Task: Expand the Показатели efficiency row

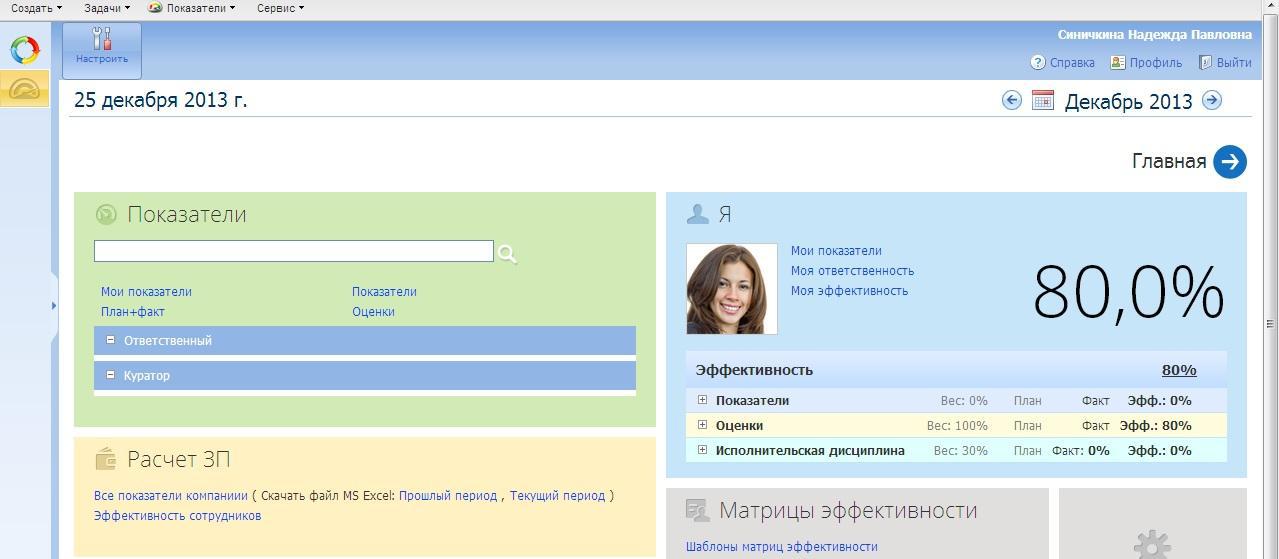Action: tap(702, 400)
